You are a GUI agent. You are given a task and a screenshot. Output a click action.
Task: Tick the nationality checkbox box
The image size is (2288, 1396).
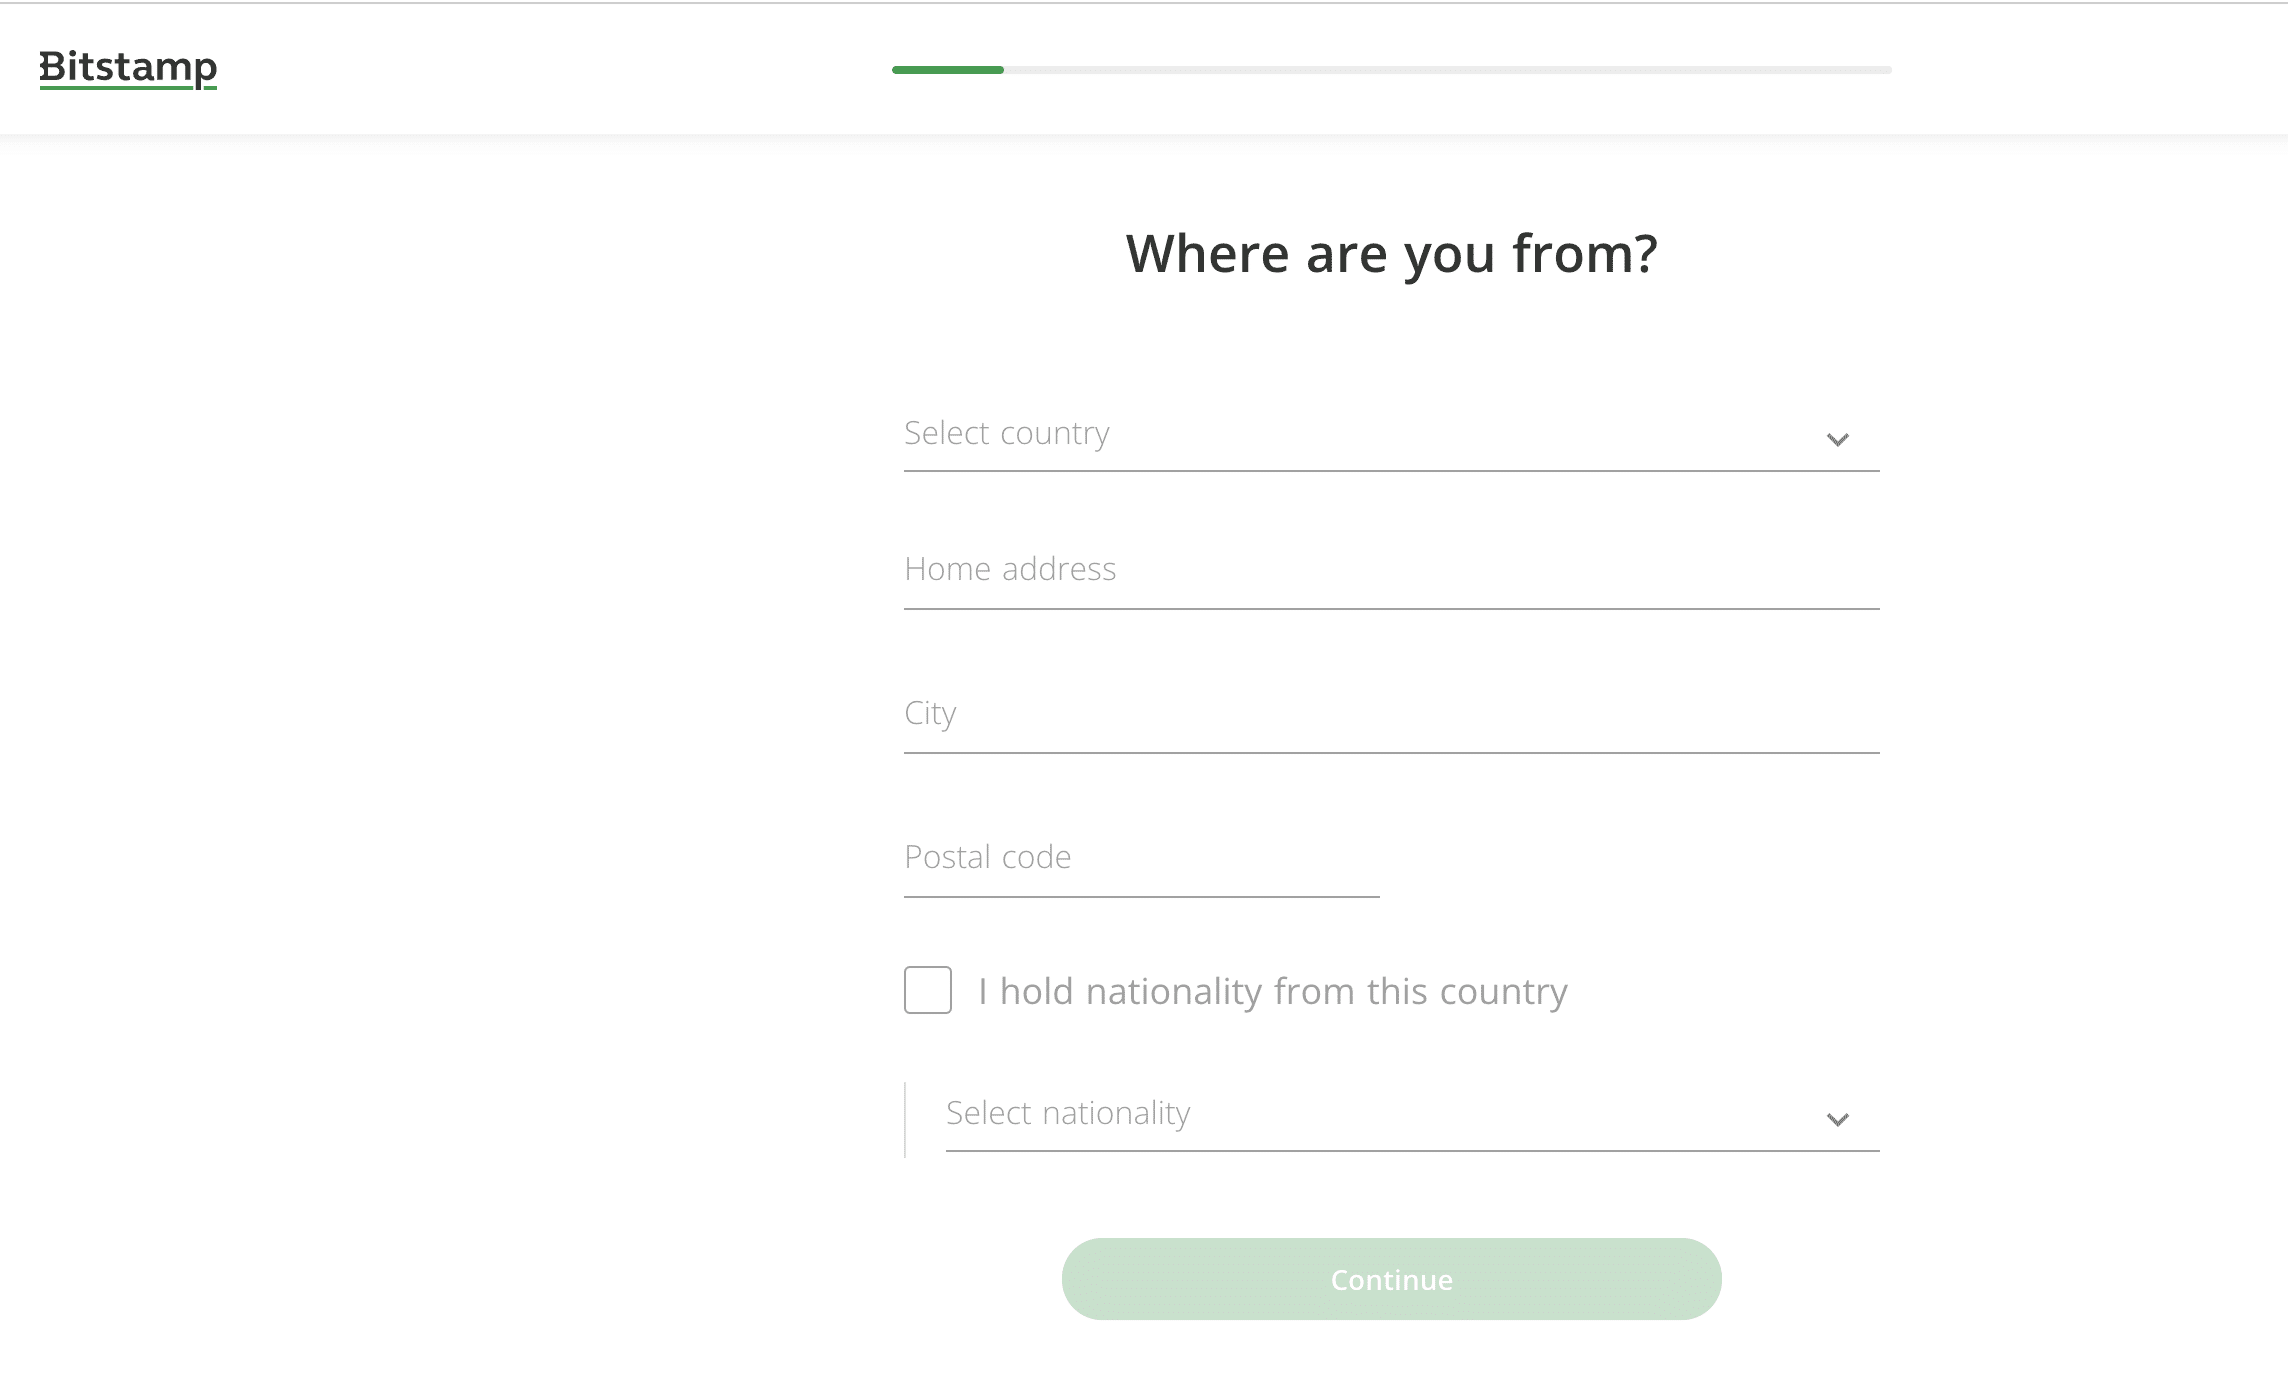pyautogui.click(x=928, y=990)
